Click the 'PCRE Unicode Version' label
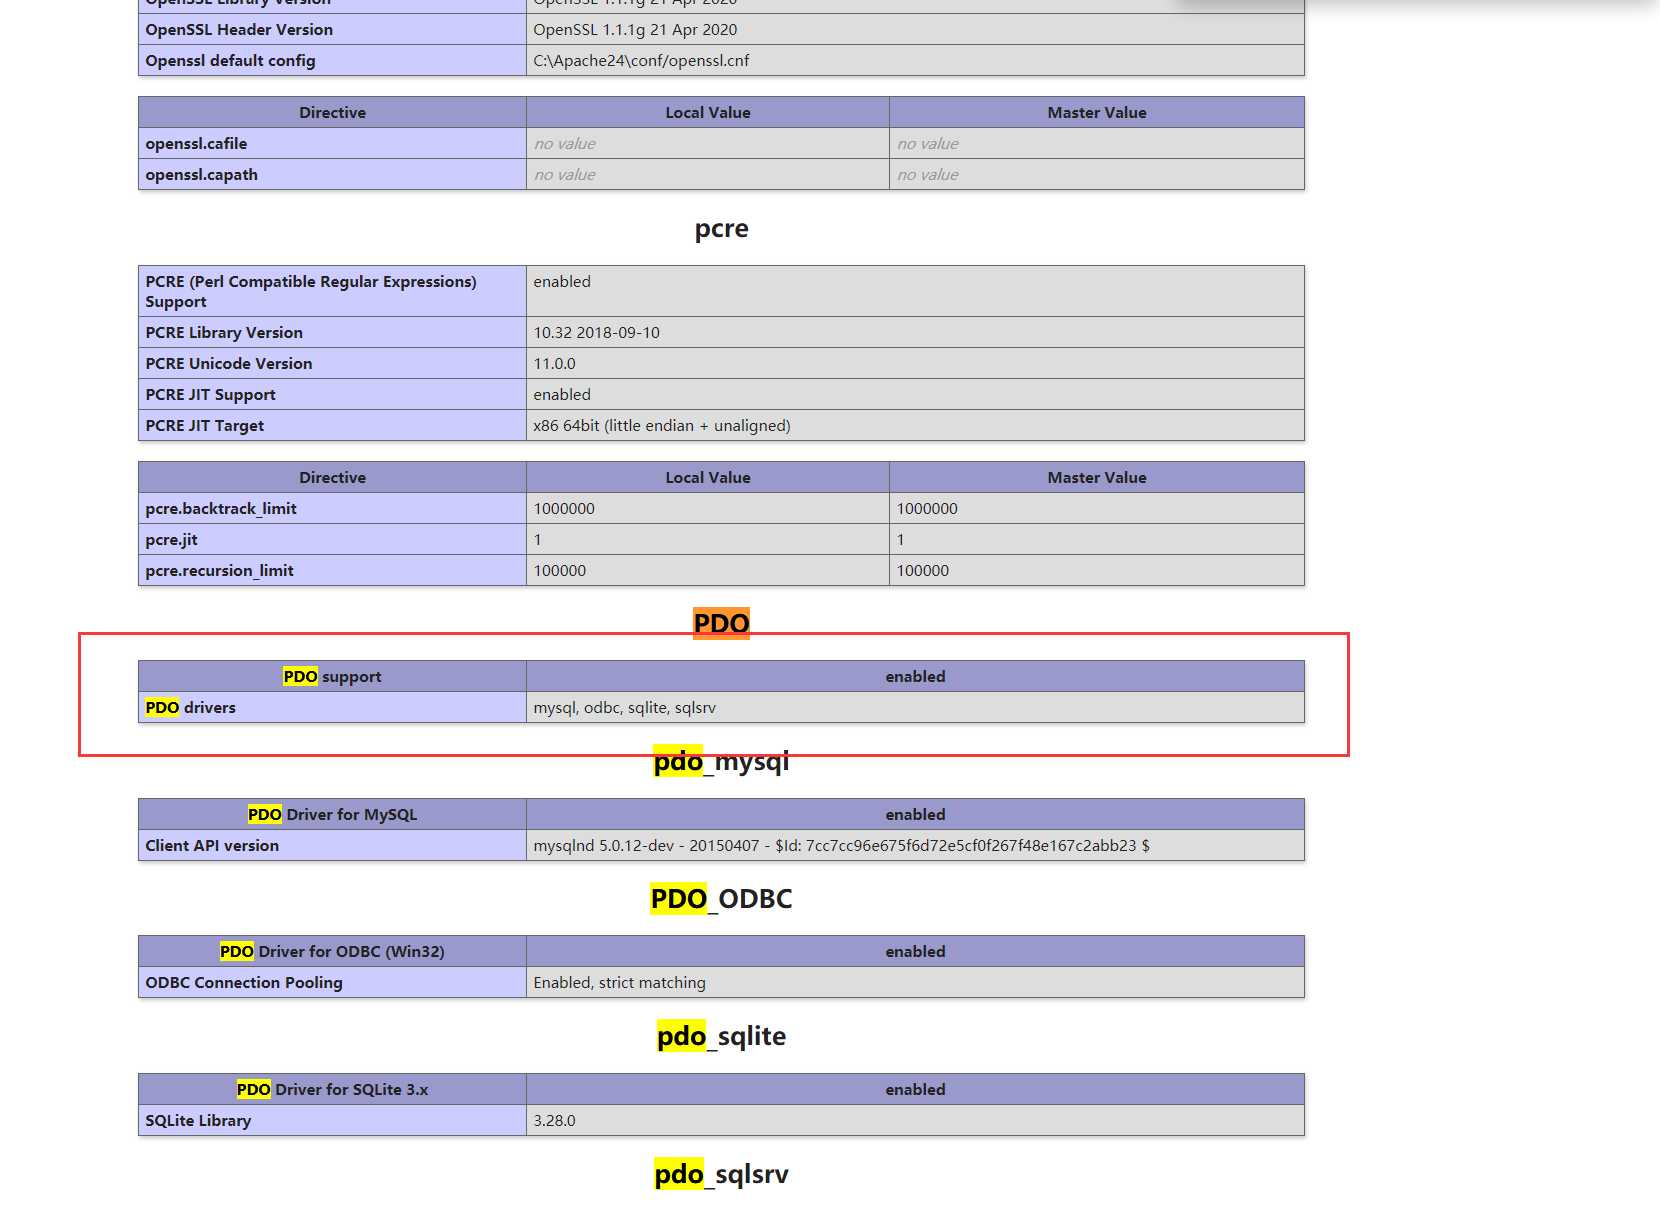Screen dimensions: 1660x1205 tap(229, 364)
